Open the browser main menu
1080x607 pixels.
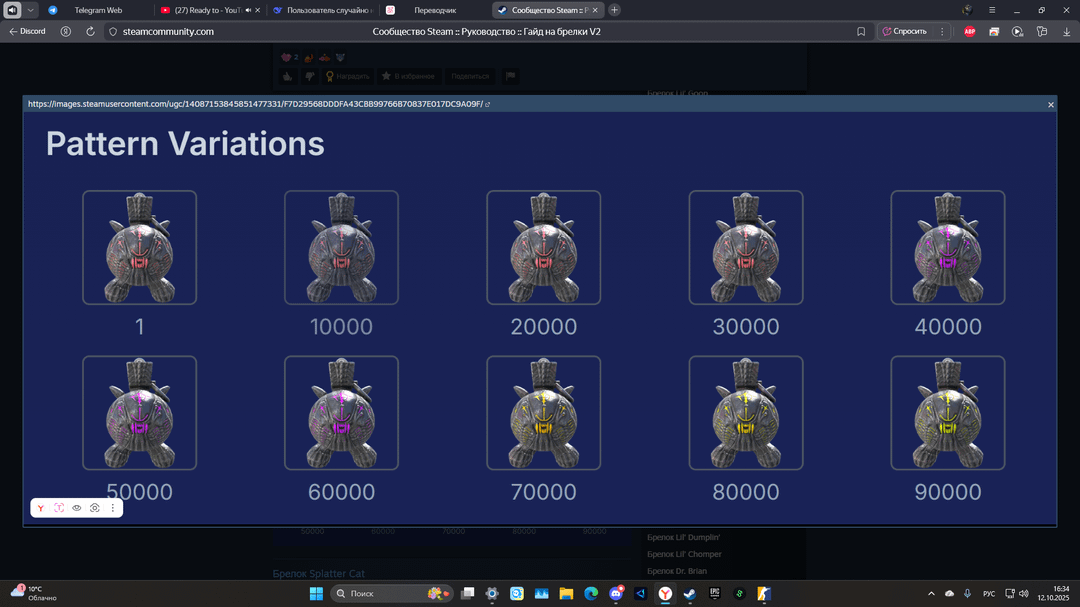pyautogui.click(x=992, y=10)
